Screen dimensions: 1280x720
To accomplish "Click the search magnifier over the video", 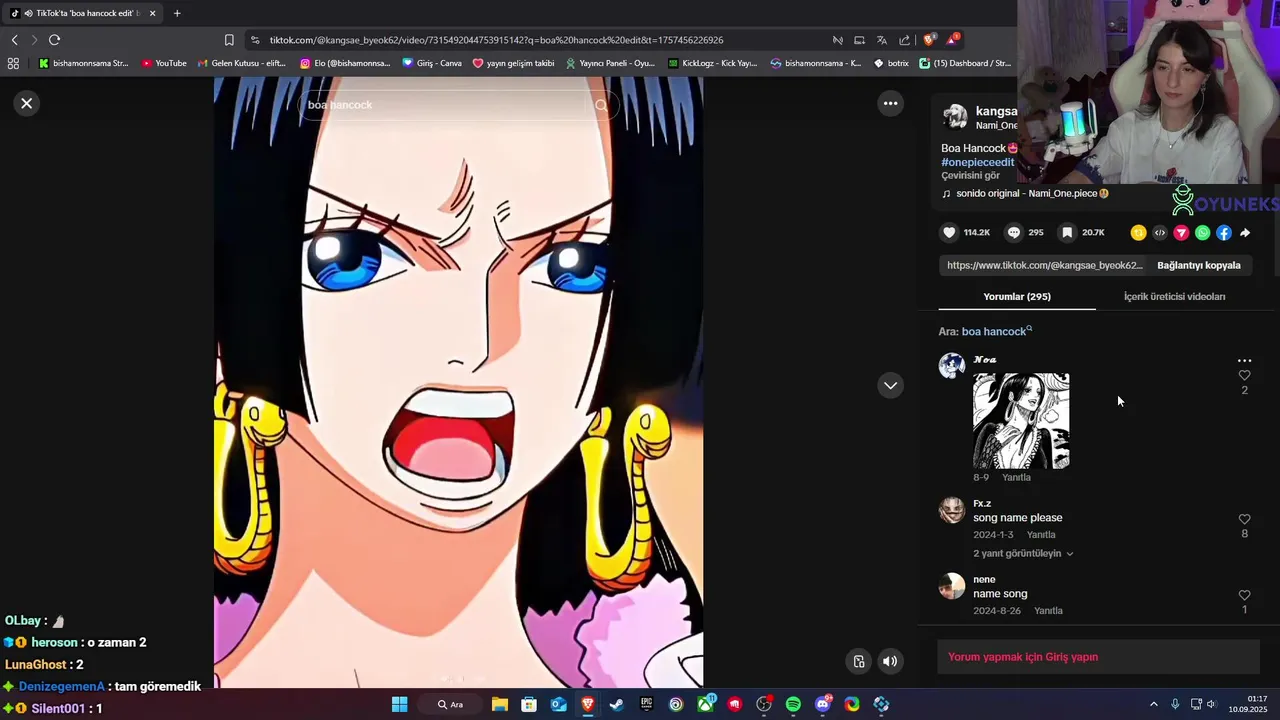I will [601, 105].
